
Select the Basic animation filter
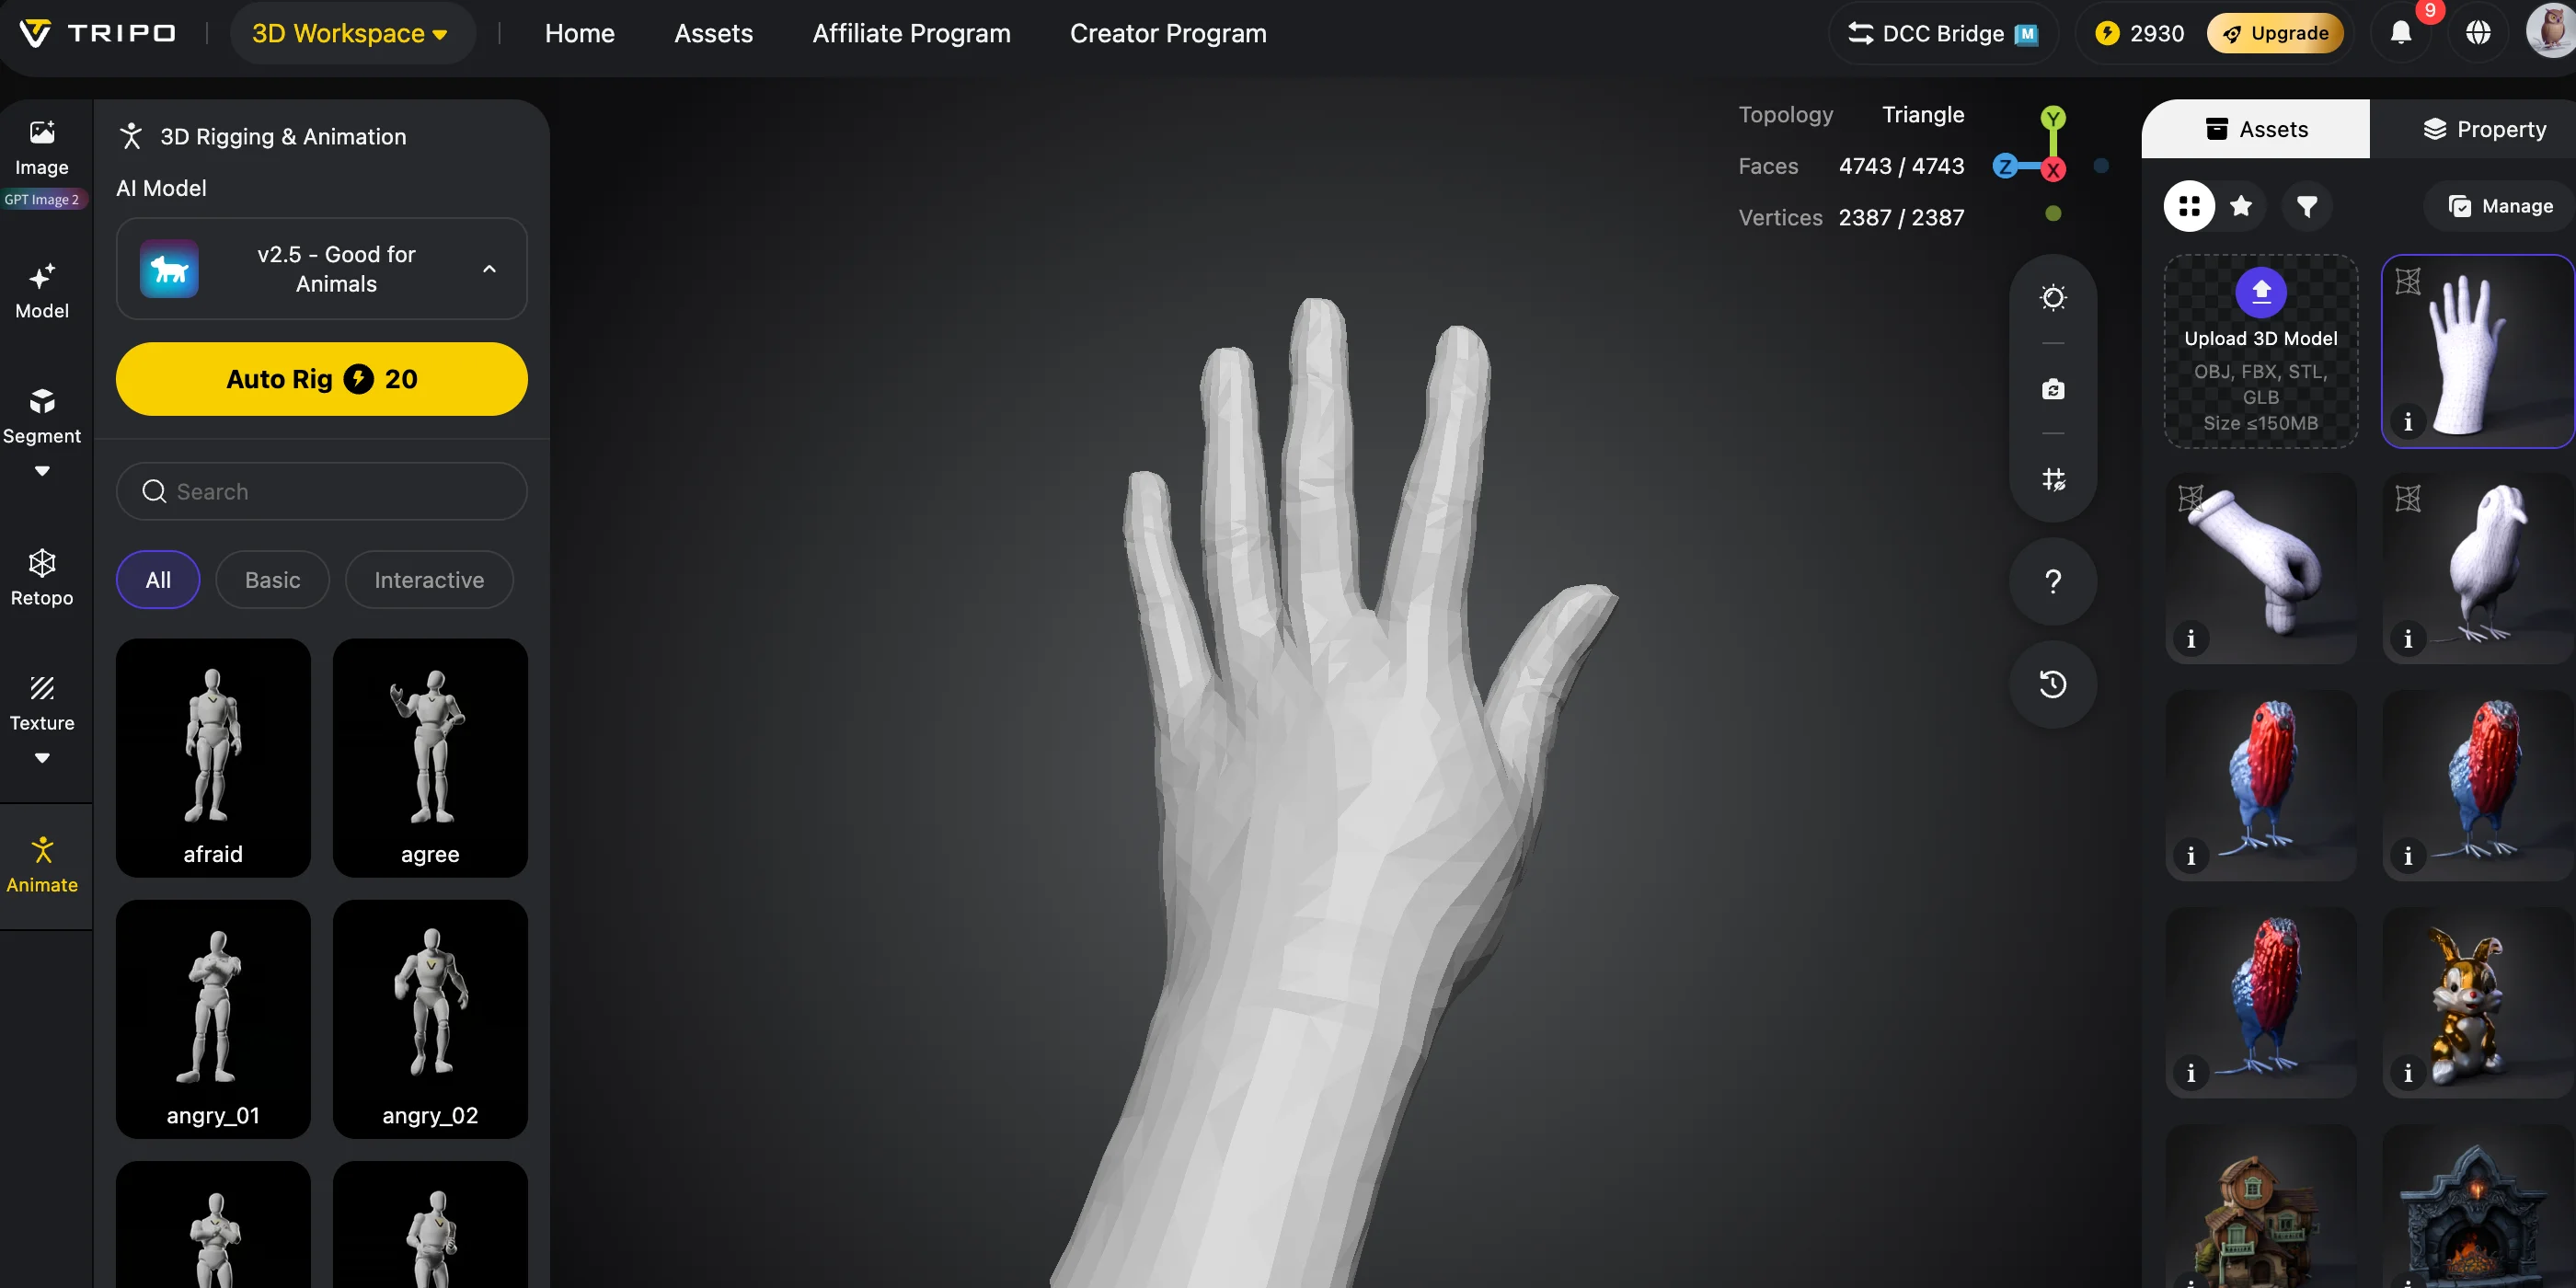272,580
